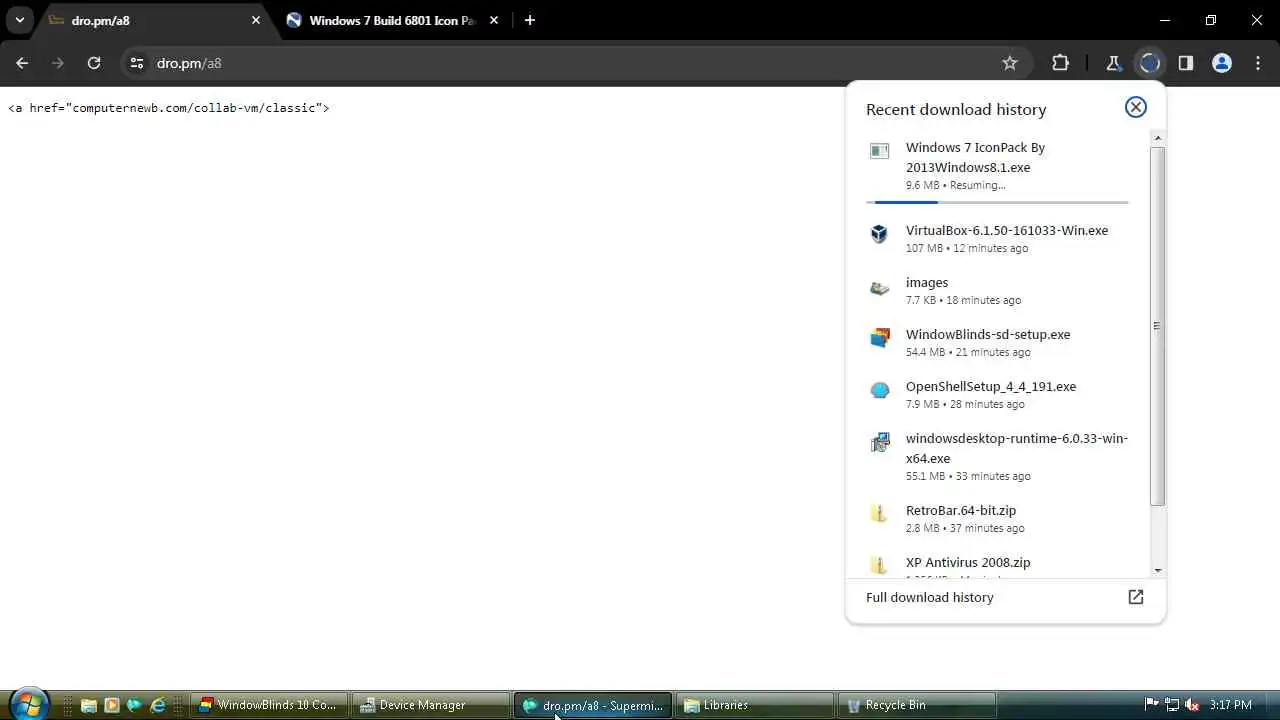Open VirtualBox-6.1.50-161033-Win.exe download
Screen dimensions: 1280x720
point(998,238)
